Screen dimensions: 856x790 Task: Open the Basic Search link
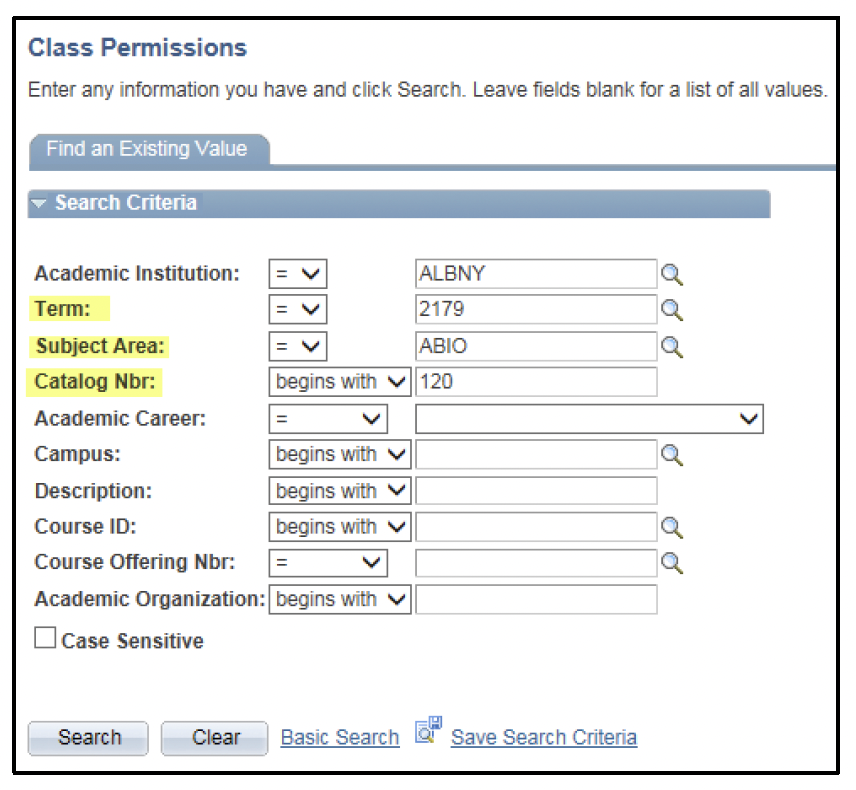click(x=340, y=737)
